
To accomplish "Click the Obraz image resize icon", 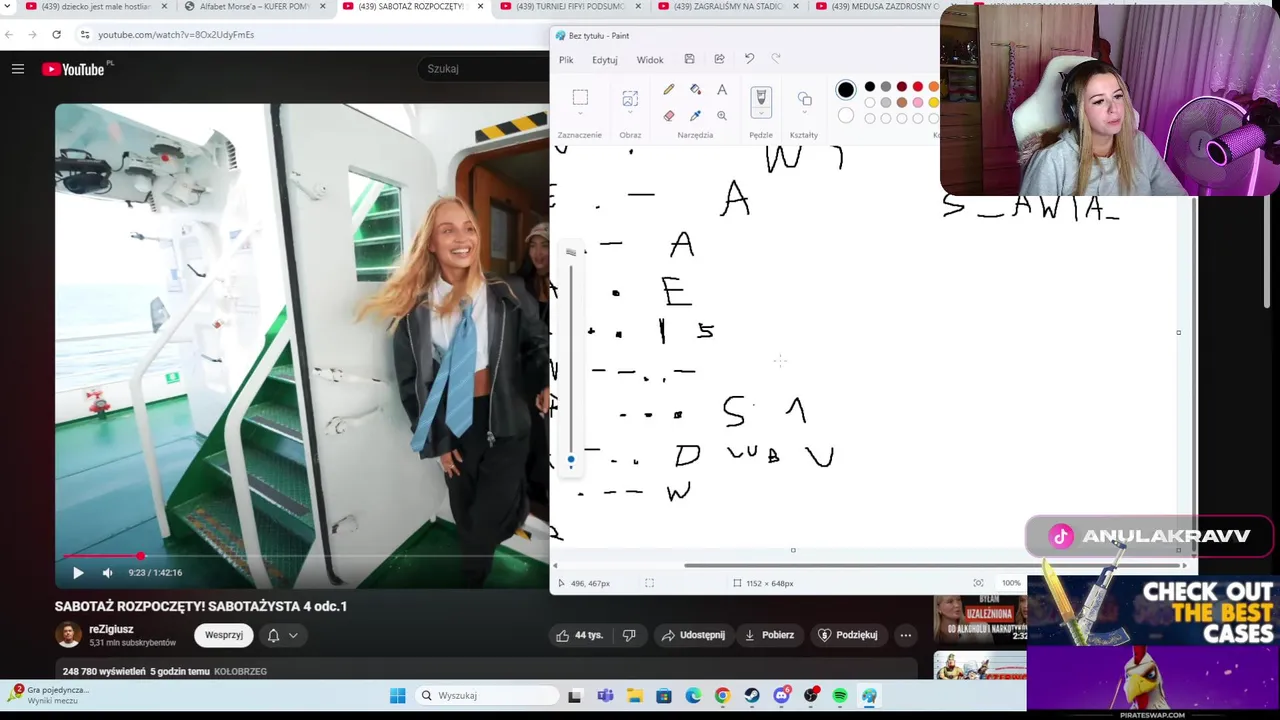I will tap(630, 98).
